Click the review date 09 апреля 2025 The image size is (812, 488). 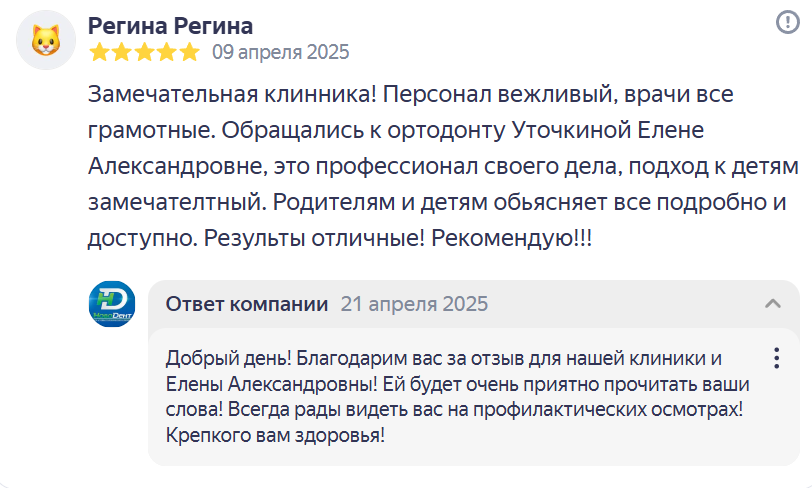pyautogui.click(x=281, y=52)
